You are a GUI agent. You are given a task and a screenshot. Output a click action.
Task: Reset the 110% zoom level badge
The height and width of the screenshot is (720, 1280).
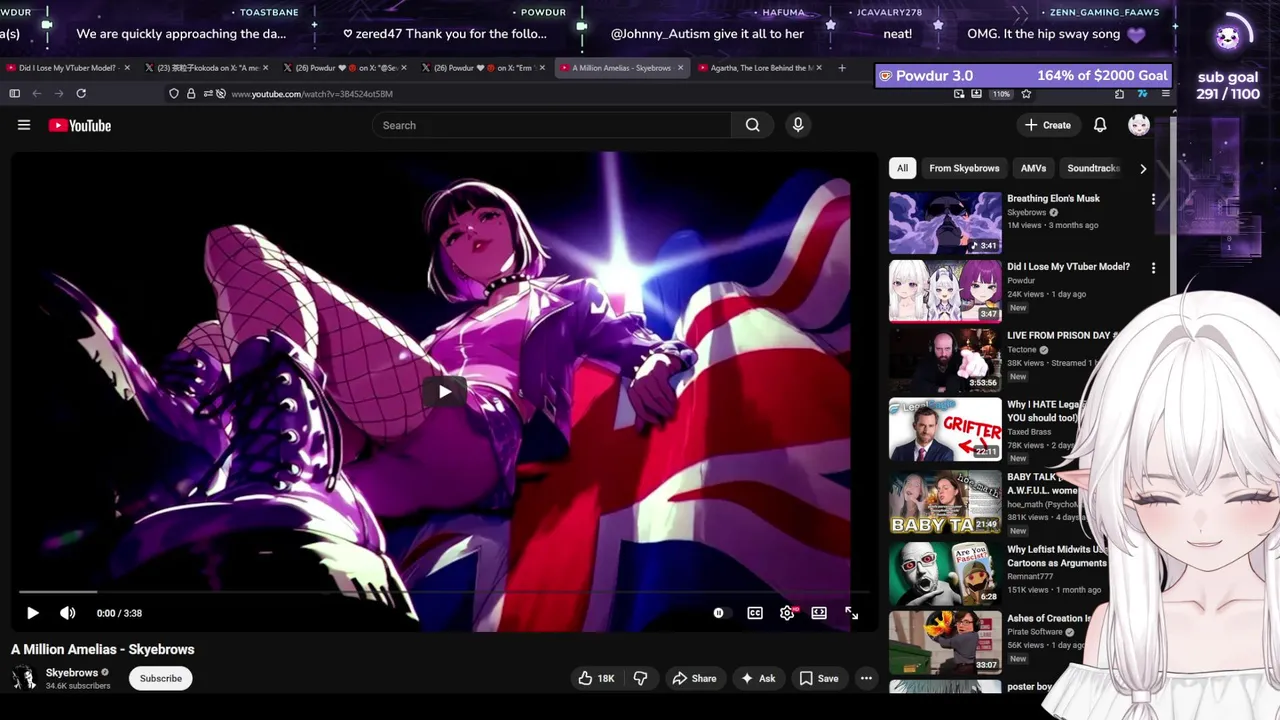click(x=1001, y=93)
